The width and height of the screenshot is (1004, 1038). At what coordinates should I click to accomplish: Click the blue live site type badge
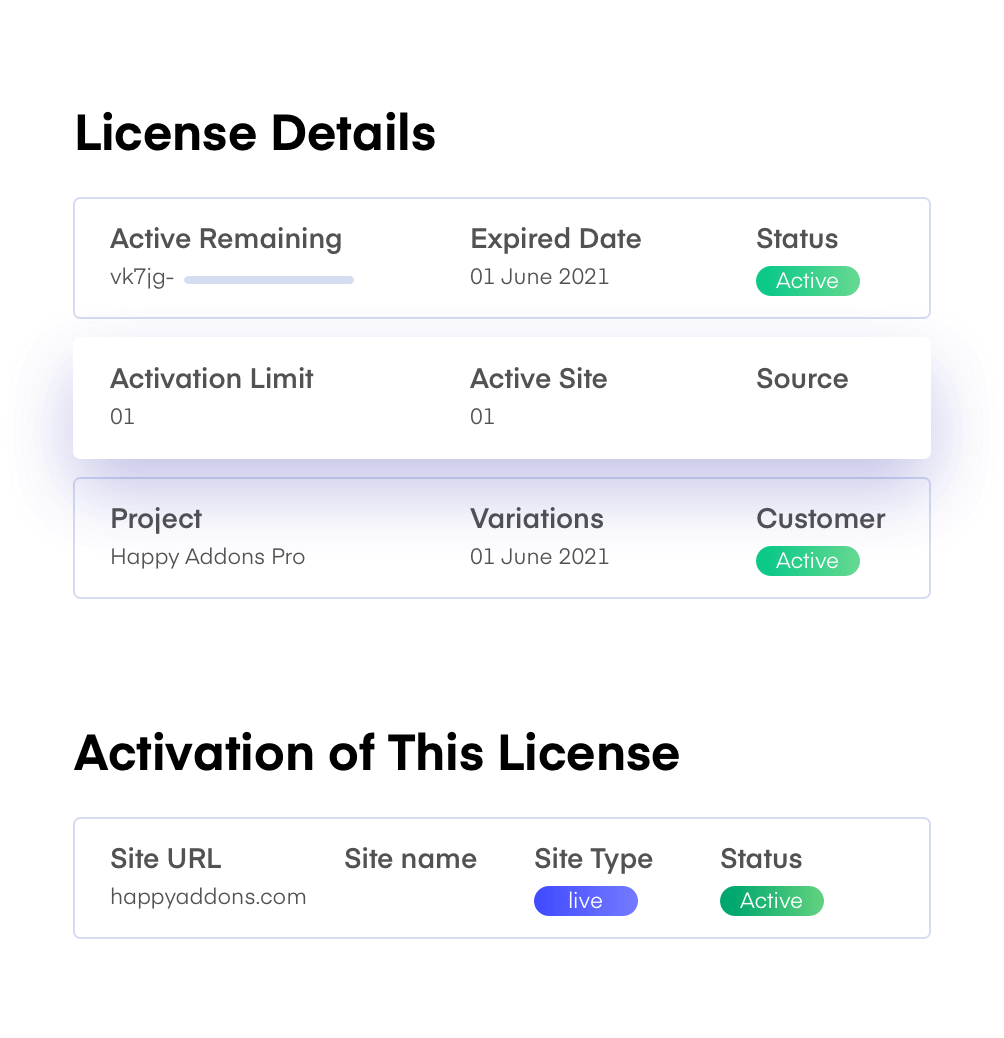pos(586,901)
